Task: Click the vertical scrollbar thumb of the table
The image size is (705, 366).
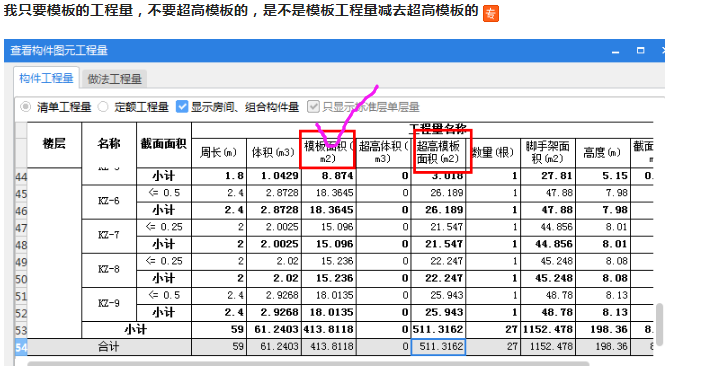Action: (x=659, y=324)
